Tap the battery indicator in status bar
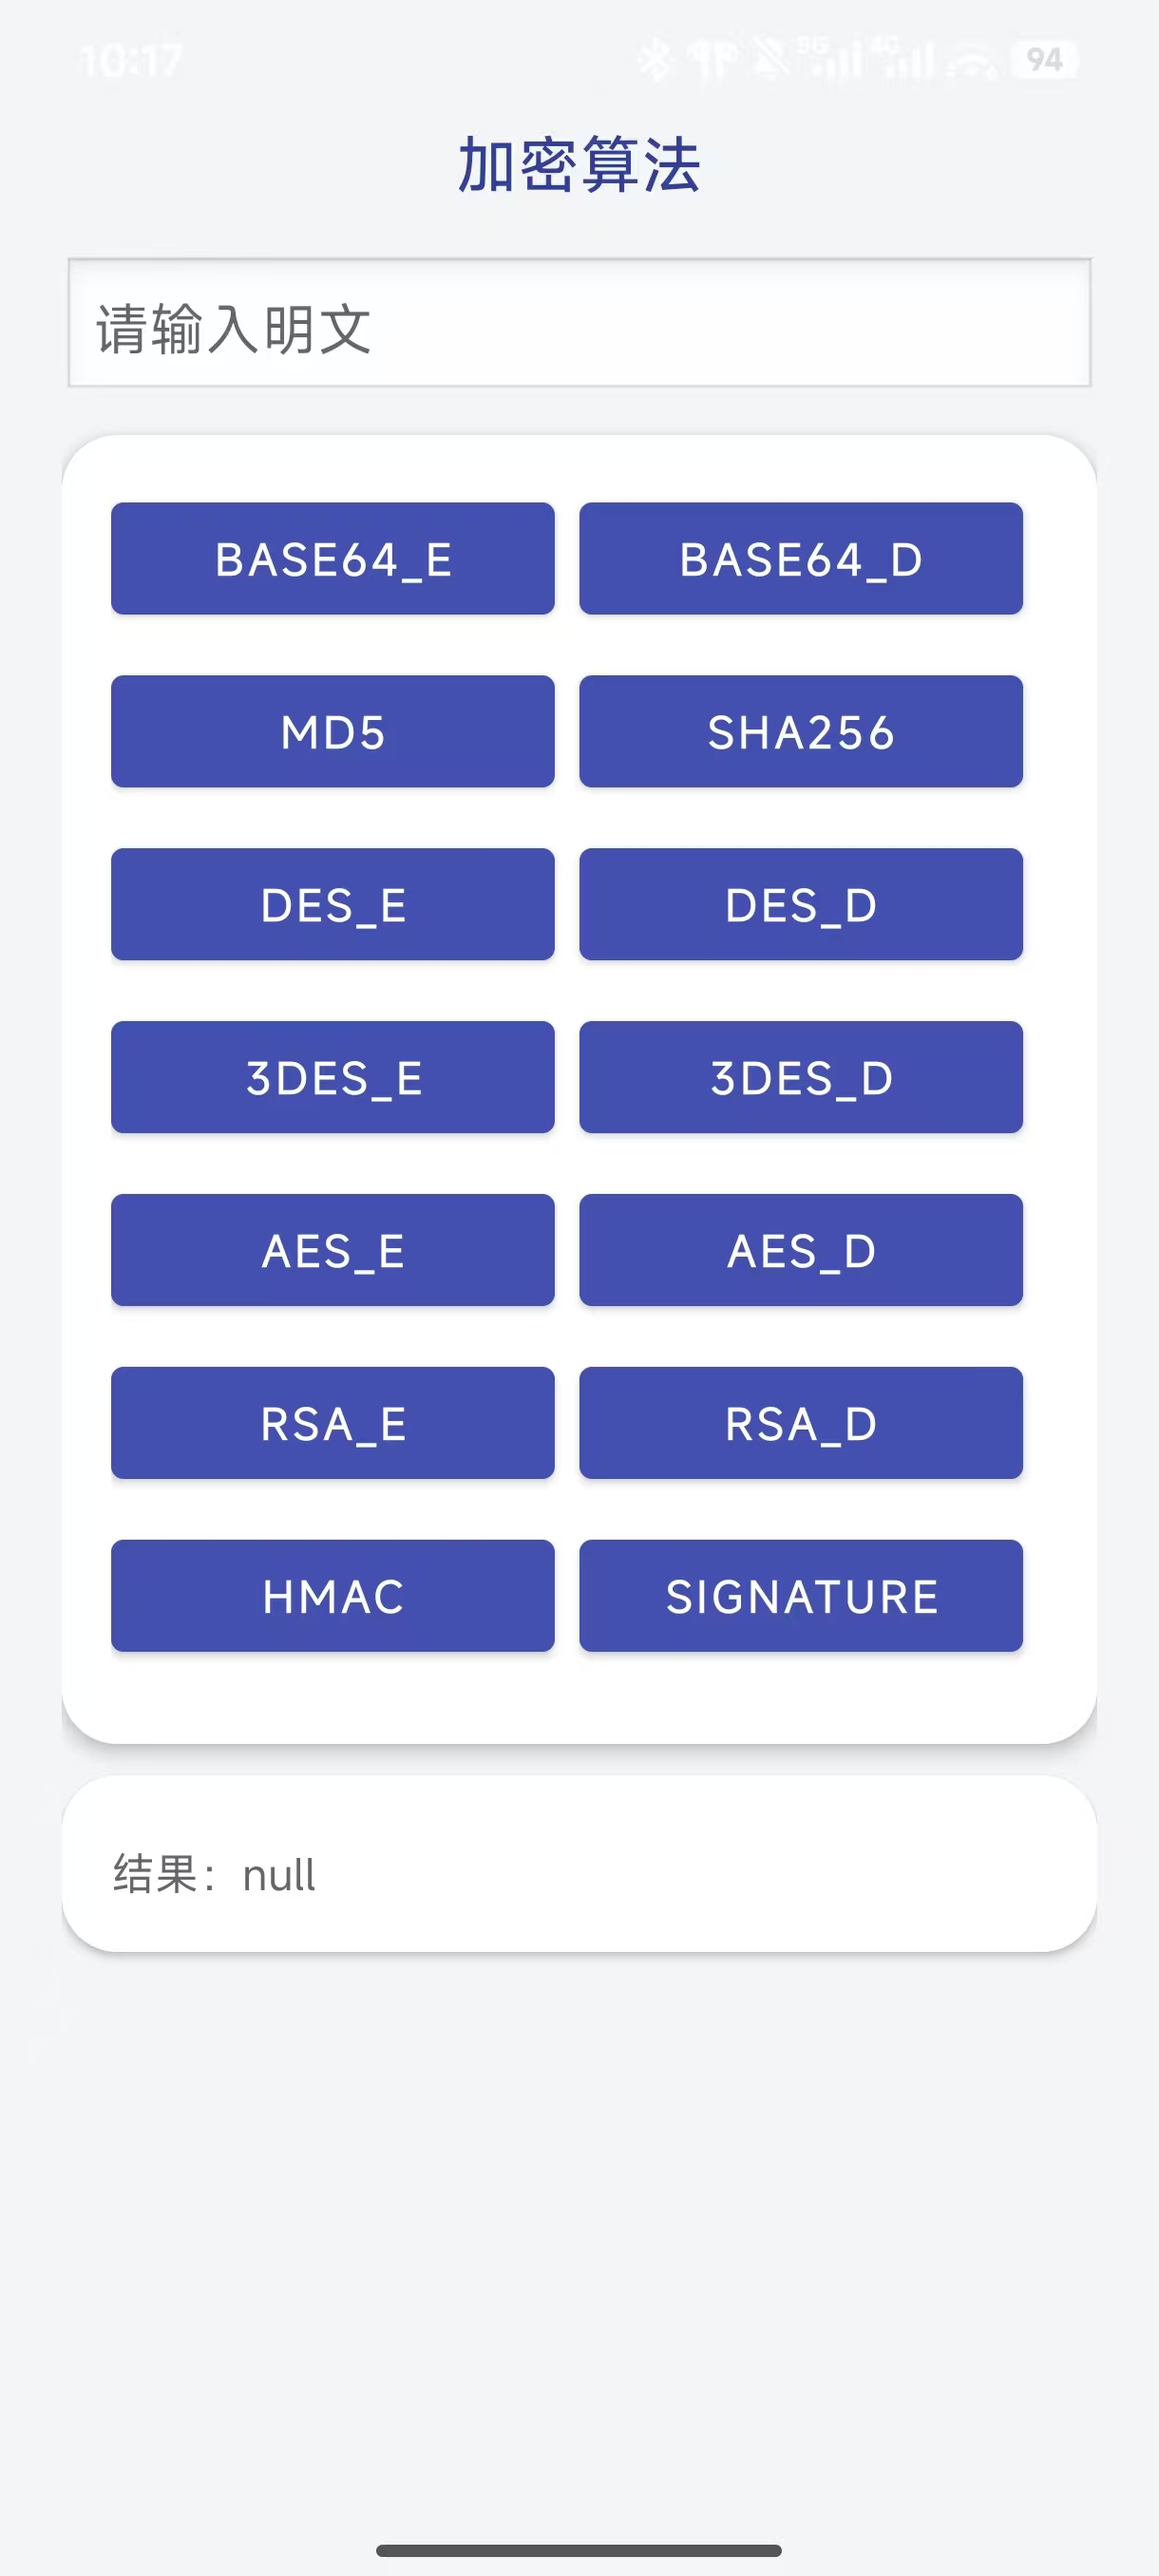The width and height of the screenshot is (1159, 2576). pyautogui.click(x=1044, y=60)
